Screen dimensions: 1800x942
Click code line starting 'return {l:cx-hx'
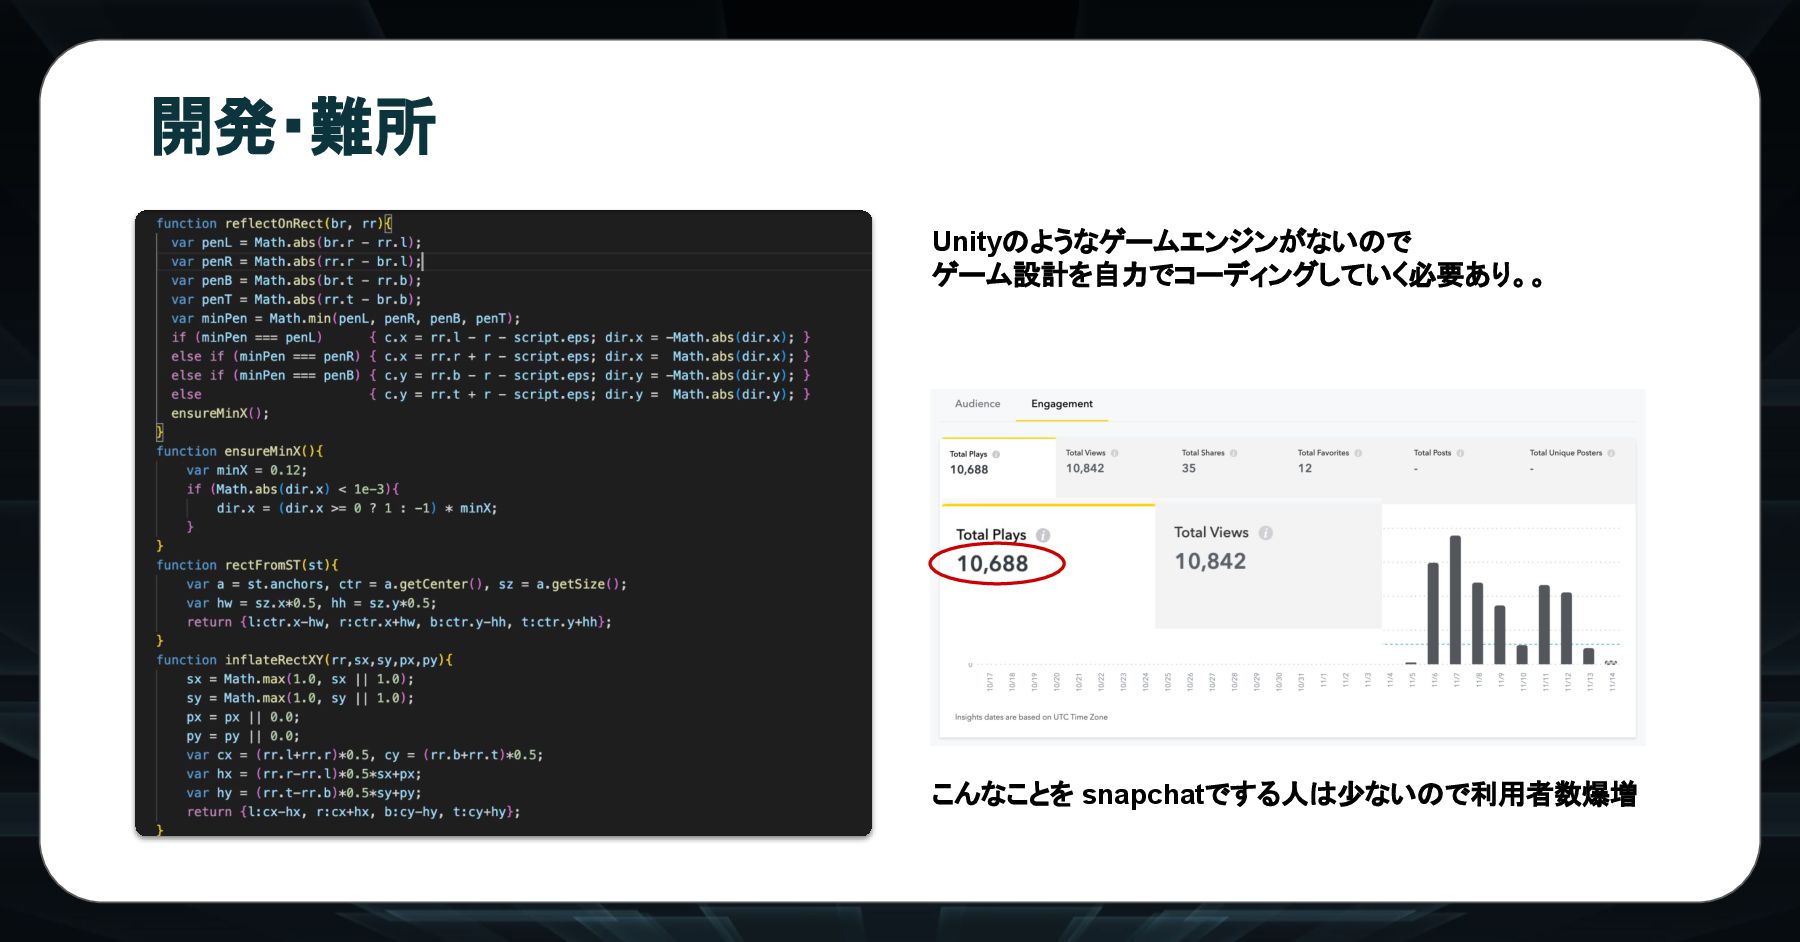(x=353, y=812)
